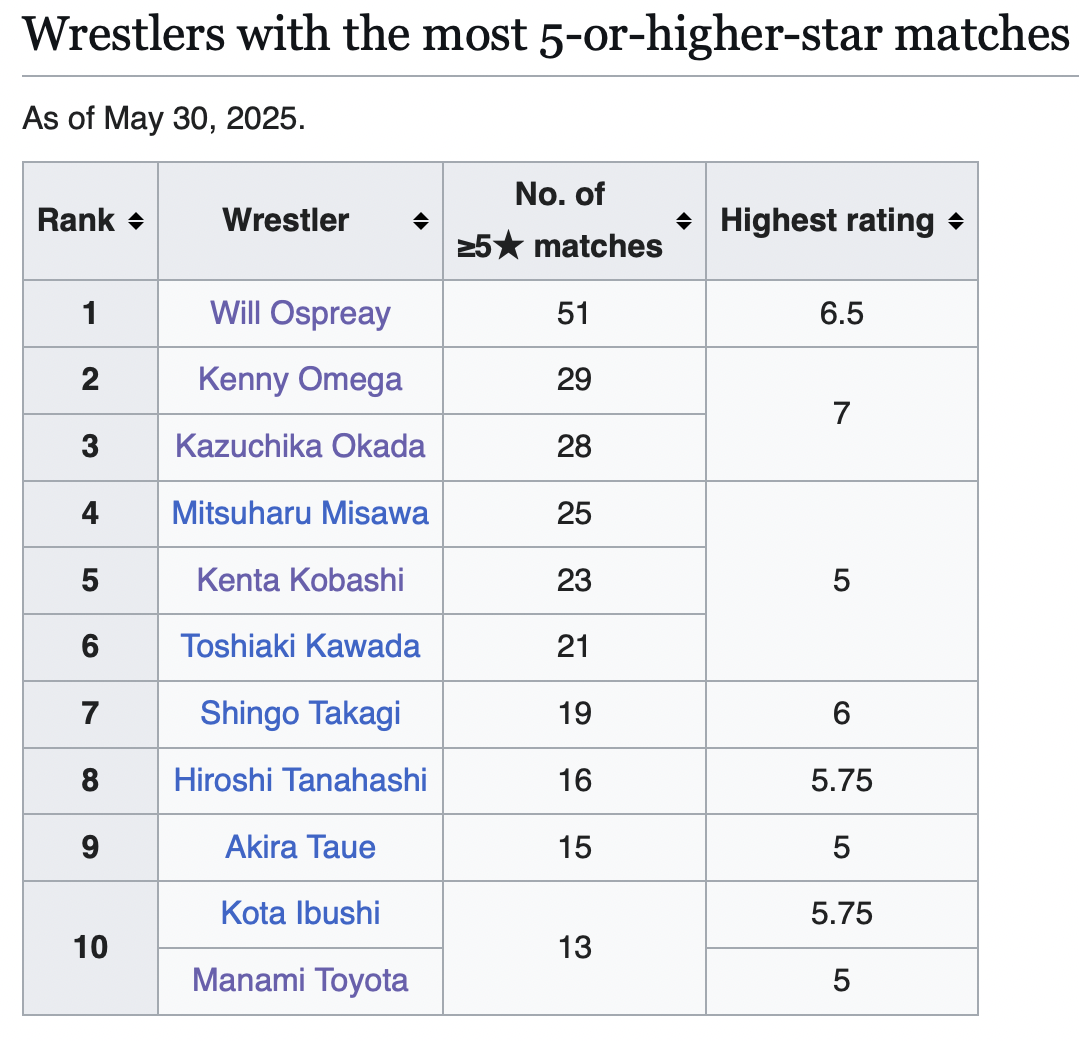Open the Will Ospreay link
This screenshot has width=1079, height=1041.
point(300,314)
